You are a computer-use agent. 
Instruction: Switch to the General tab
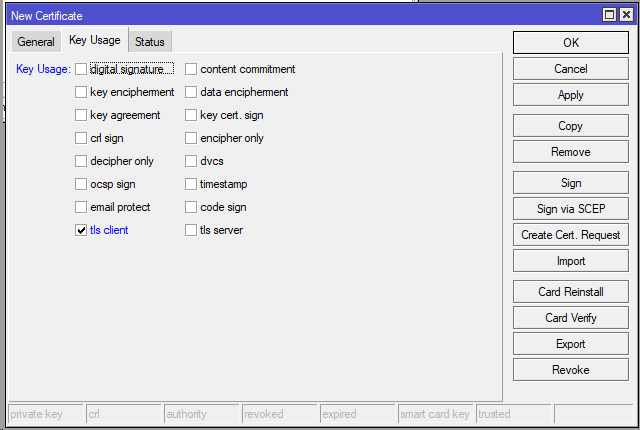point(36,42)
